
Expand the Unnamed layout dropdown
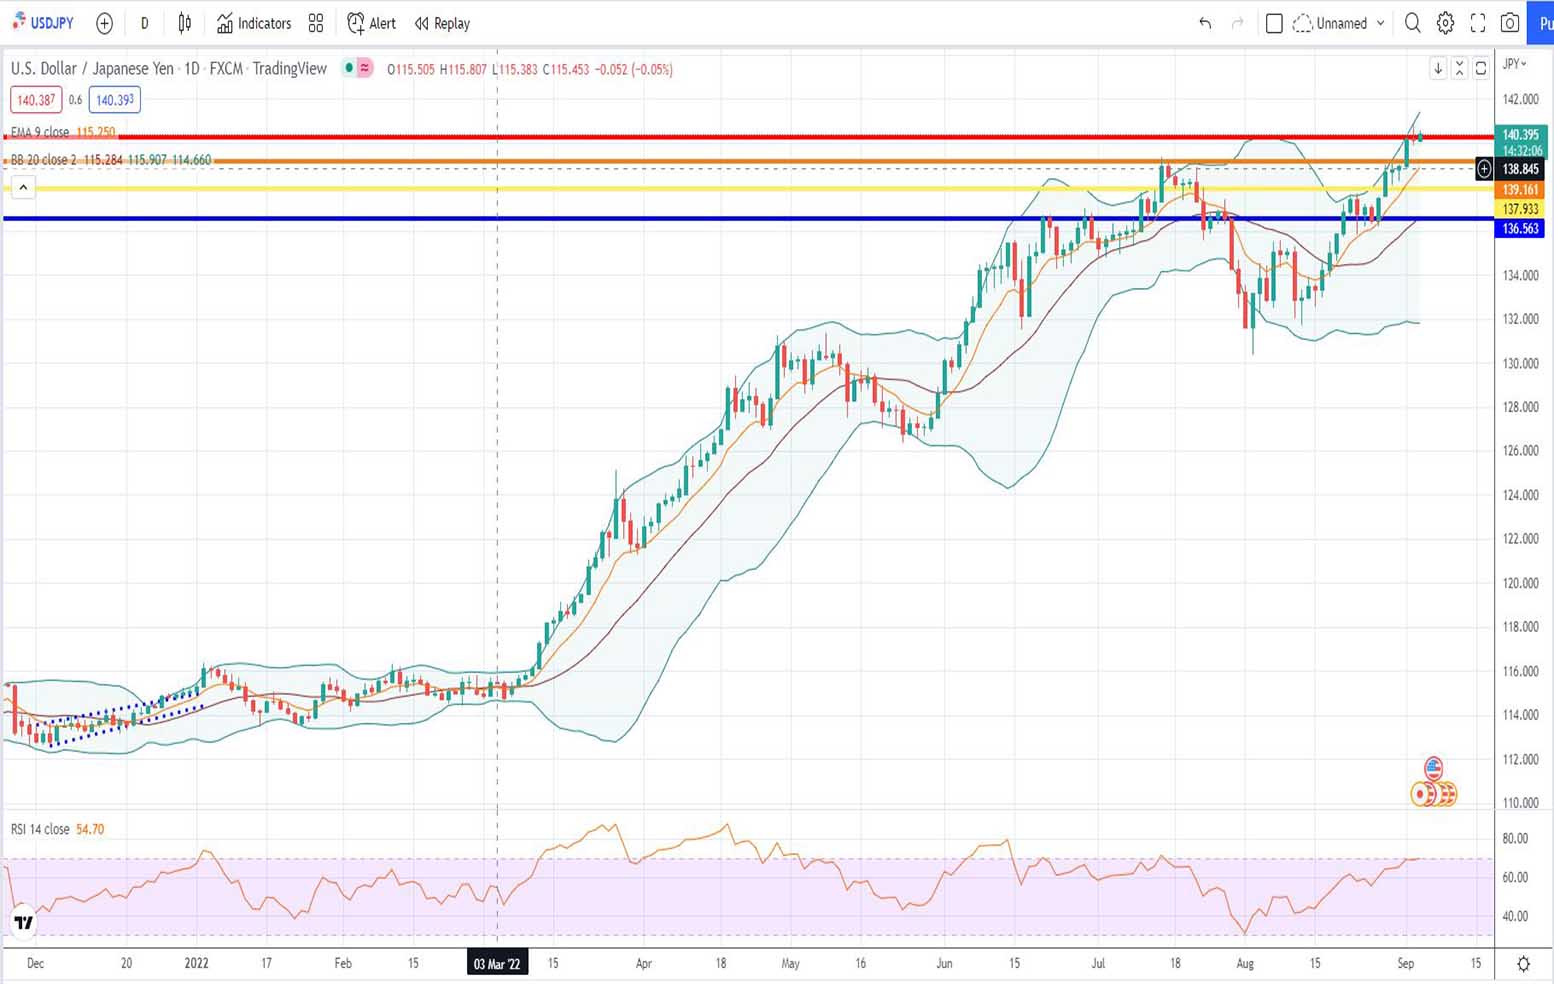(x=1381, y=23)
